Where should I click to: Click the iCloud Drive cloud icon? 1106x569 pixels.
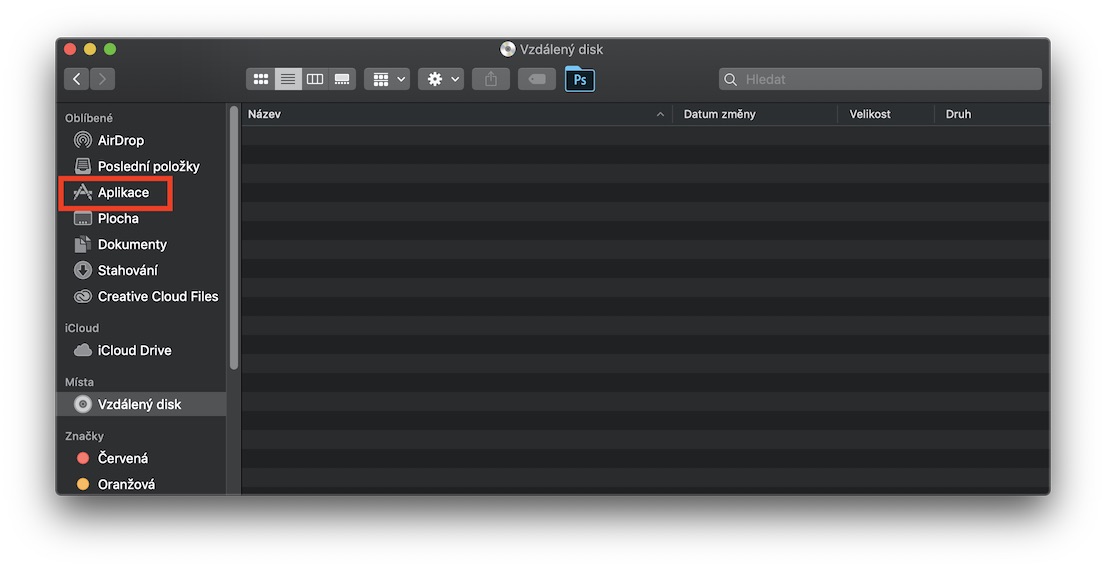(x=83, y=350)
